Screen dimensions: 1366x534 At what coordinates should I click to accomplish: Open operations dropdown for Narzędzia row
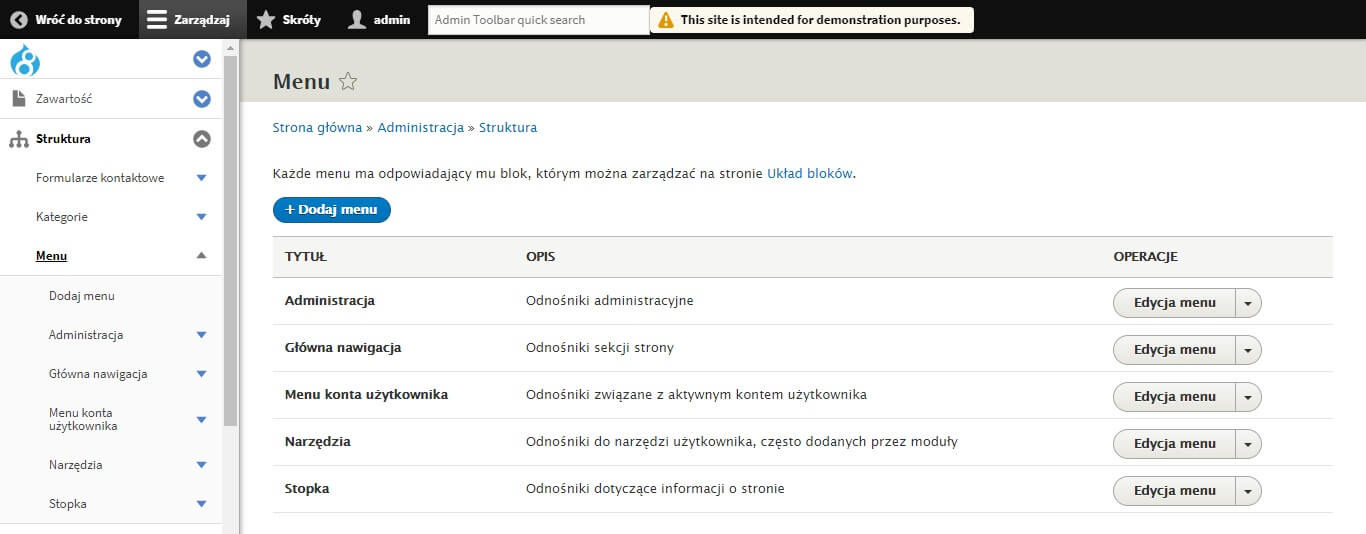1249,444
